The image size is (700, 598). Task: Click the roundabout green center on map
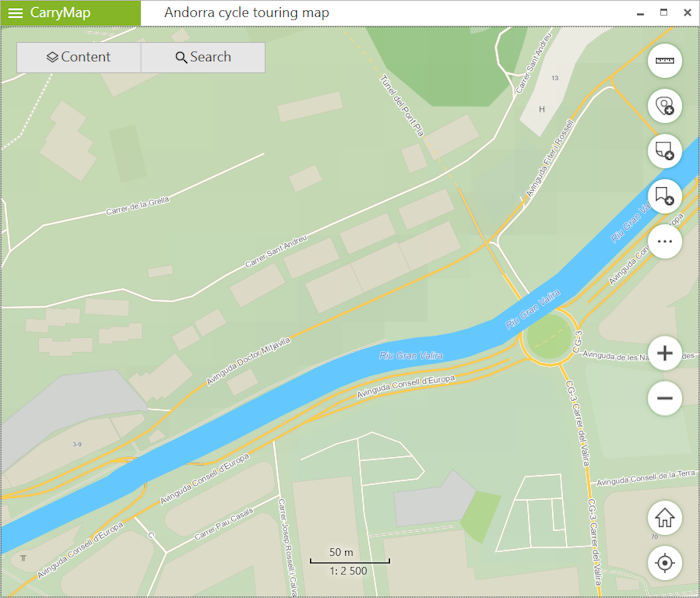tap(549, 336)
